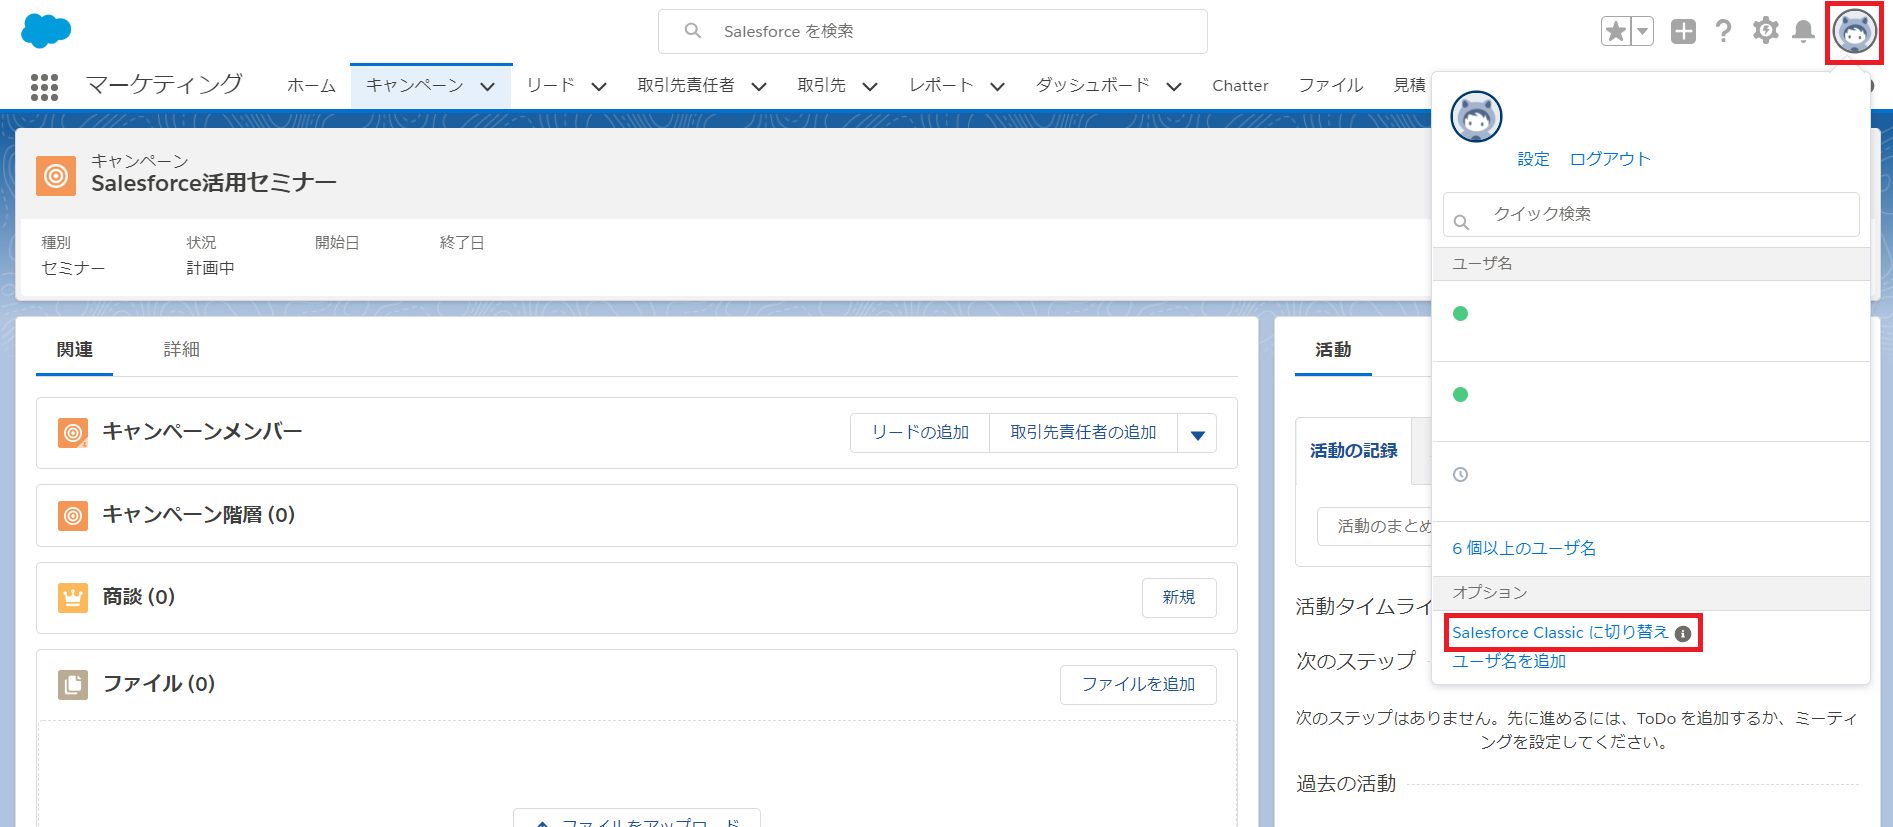Open the Chatter navigation tab
The width and height of the screenshot is (1893, 827).
1240,86
